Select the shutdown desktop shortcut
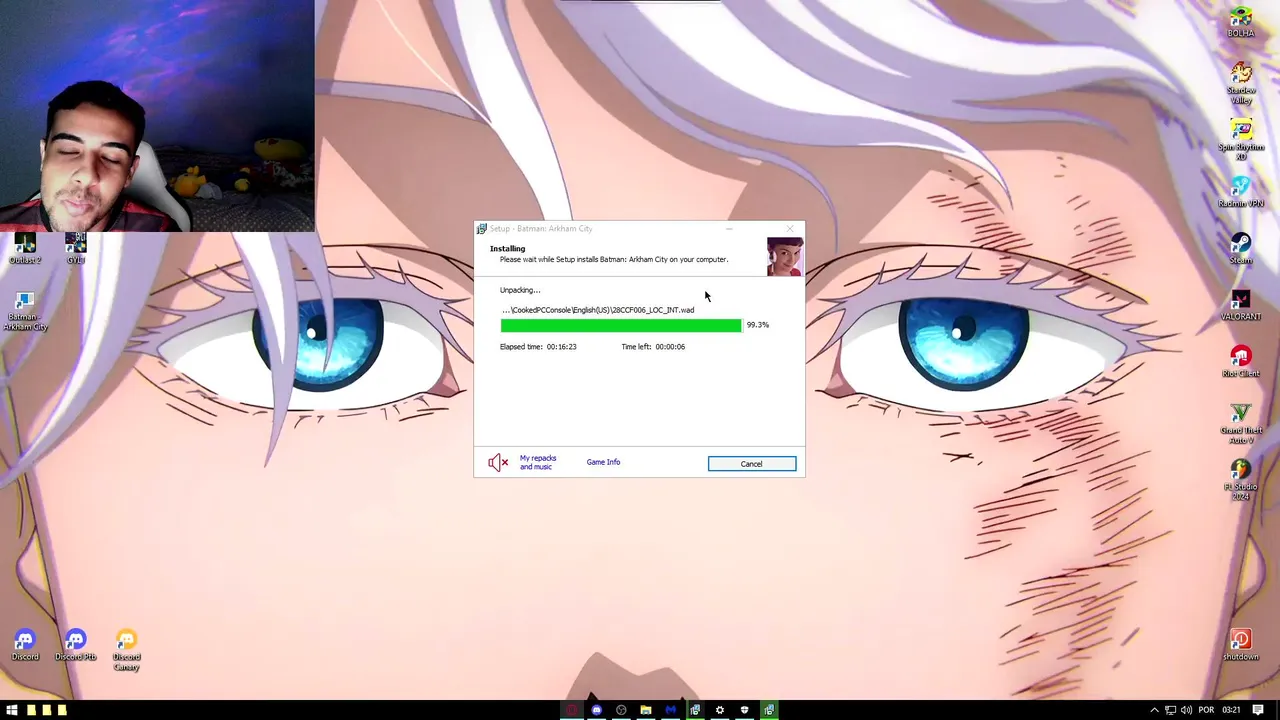 point(1241,644)
